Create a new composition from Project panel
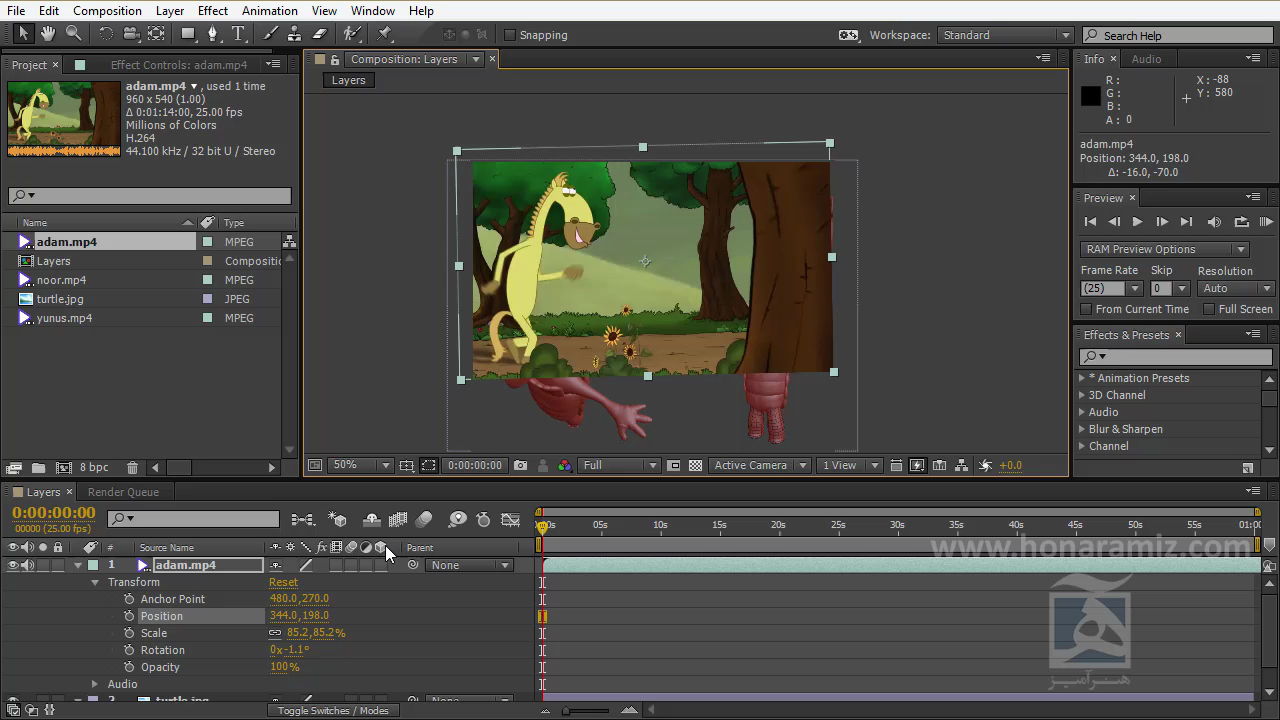Viewport: 1280px width, 720px height. point(63,467)
